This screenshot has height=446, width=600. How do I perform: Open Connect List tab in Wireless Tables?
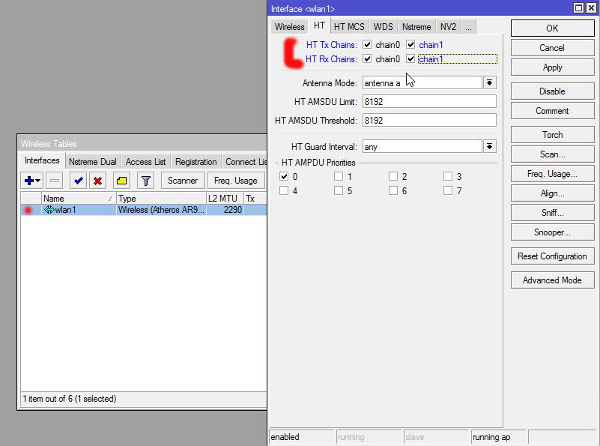245,162
